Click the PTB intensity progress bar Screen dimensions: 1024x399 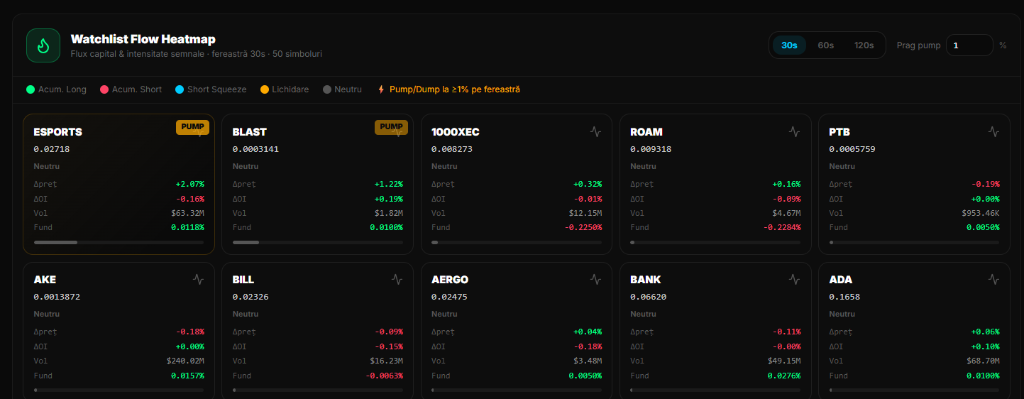[914, 242]
